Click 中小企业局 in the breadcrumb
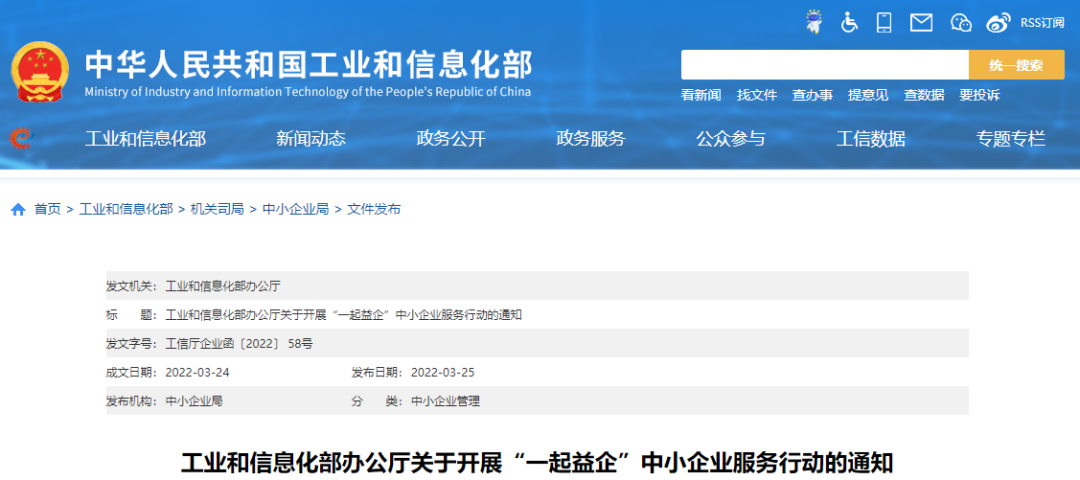 295,209
